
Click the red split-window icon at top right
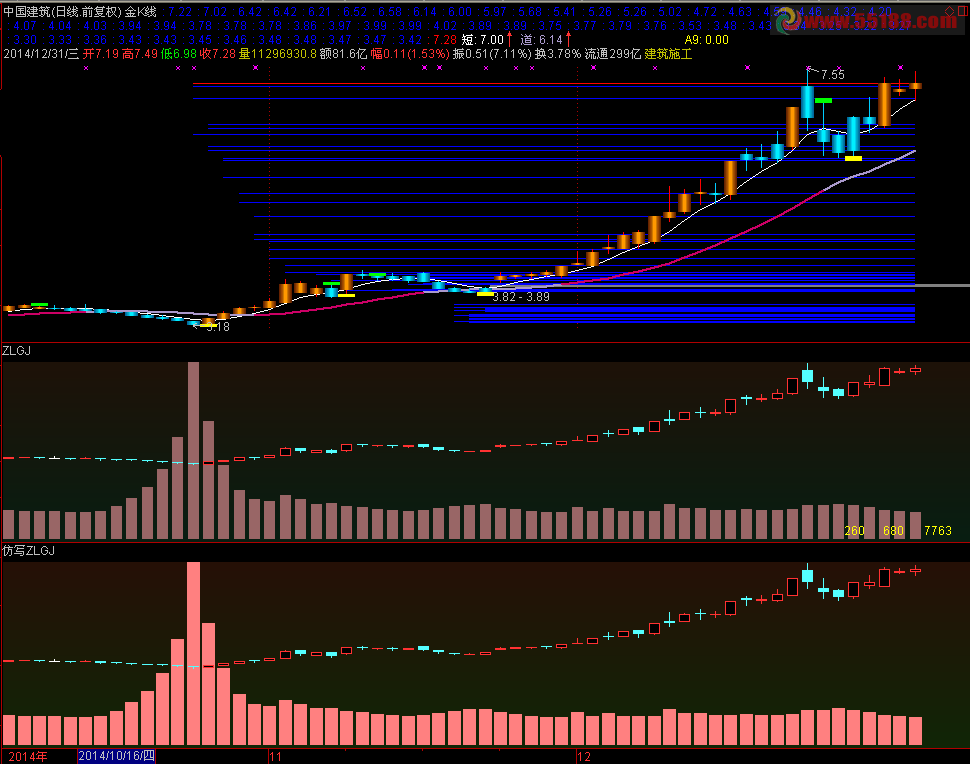pyautogui.click(x=963, y=11)
